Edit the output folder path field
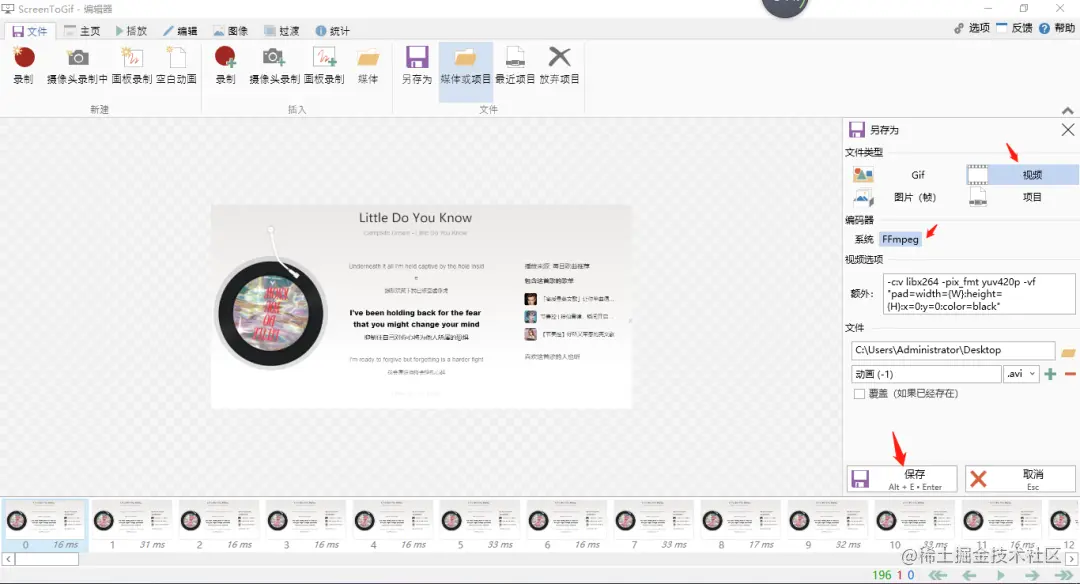The height and width of the screenshot is (584, 1080). pos(953,350)
